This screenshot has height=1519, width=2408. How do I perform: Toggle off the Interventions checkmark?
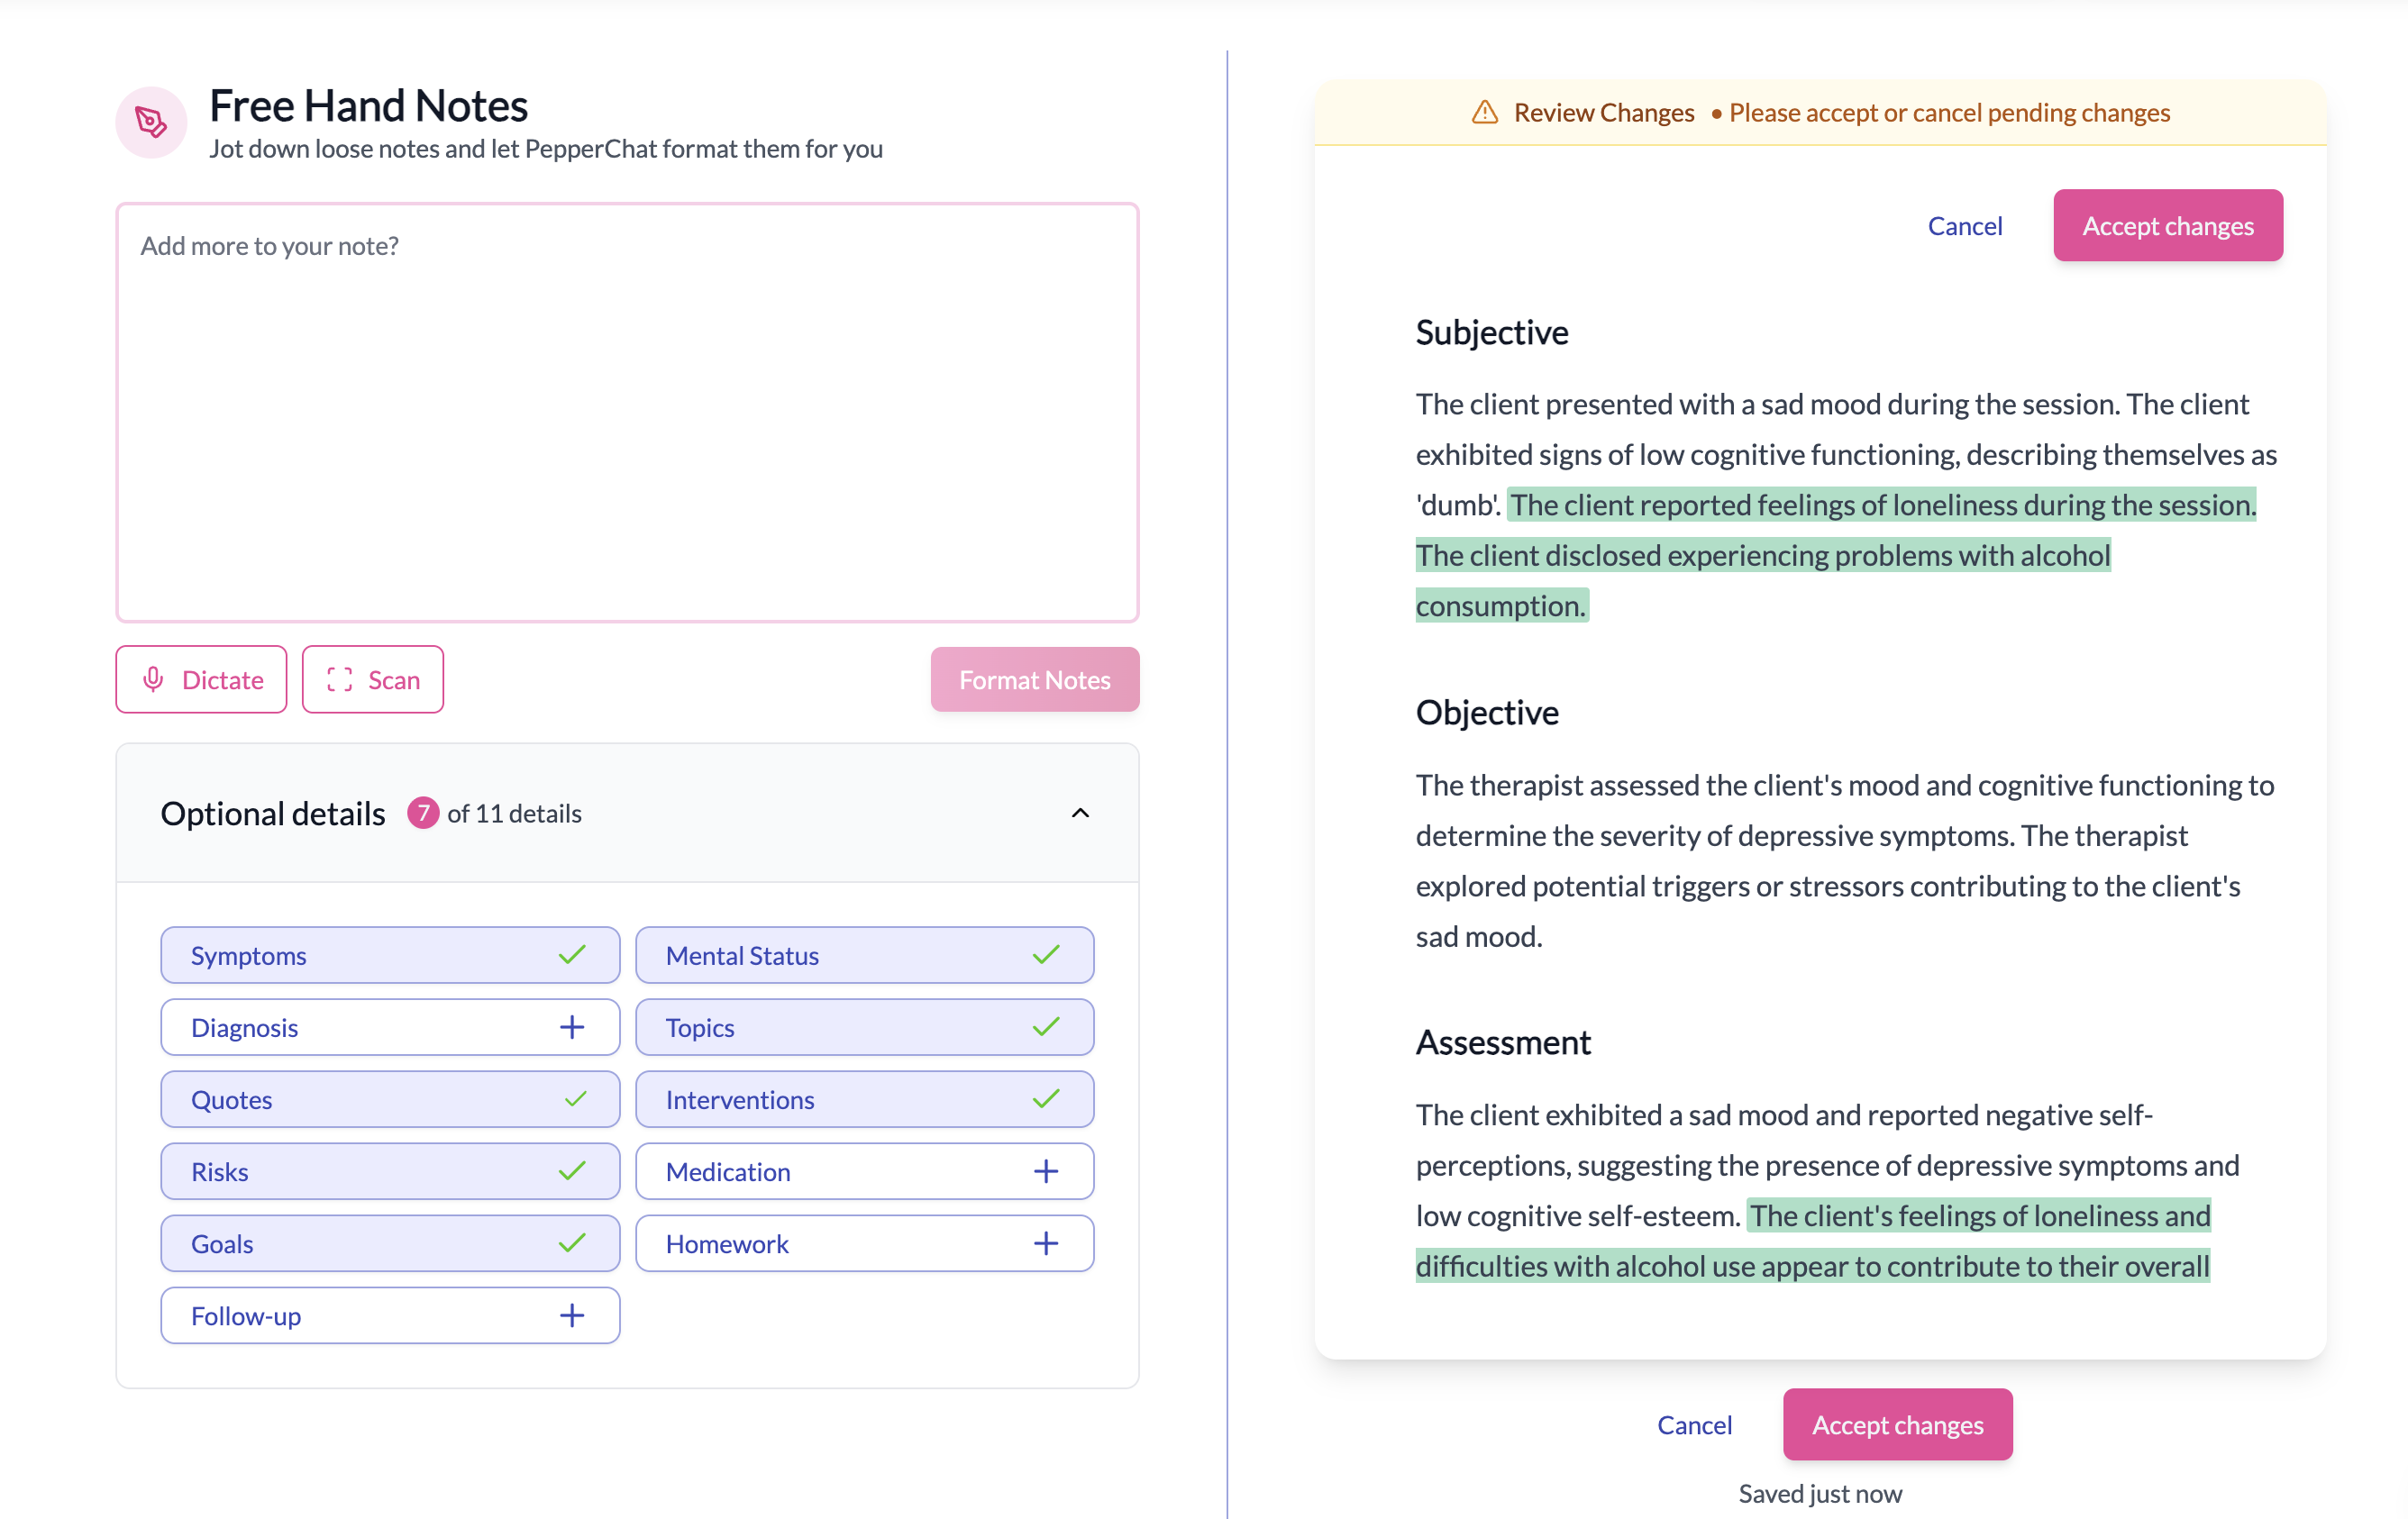point(1046,1099)
